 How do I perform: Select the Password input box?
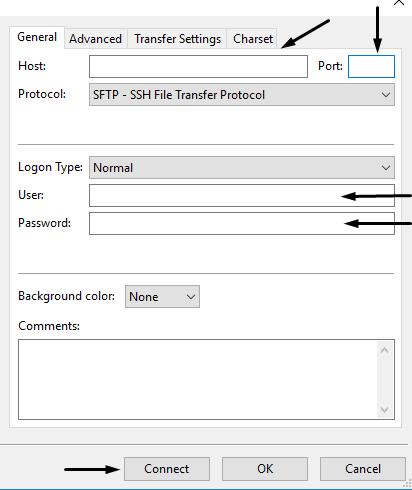click(x=242, y=223)
